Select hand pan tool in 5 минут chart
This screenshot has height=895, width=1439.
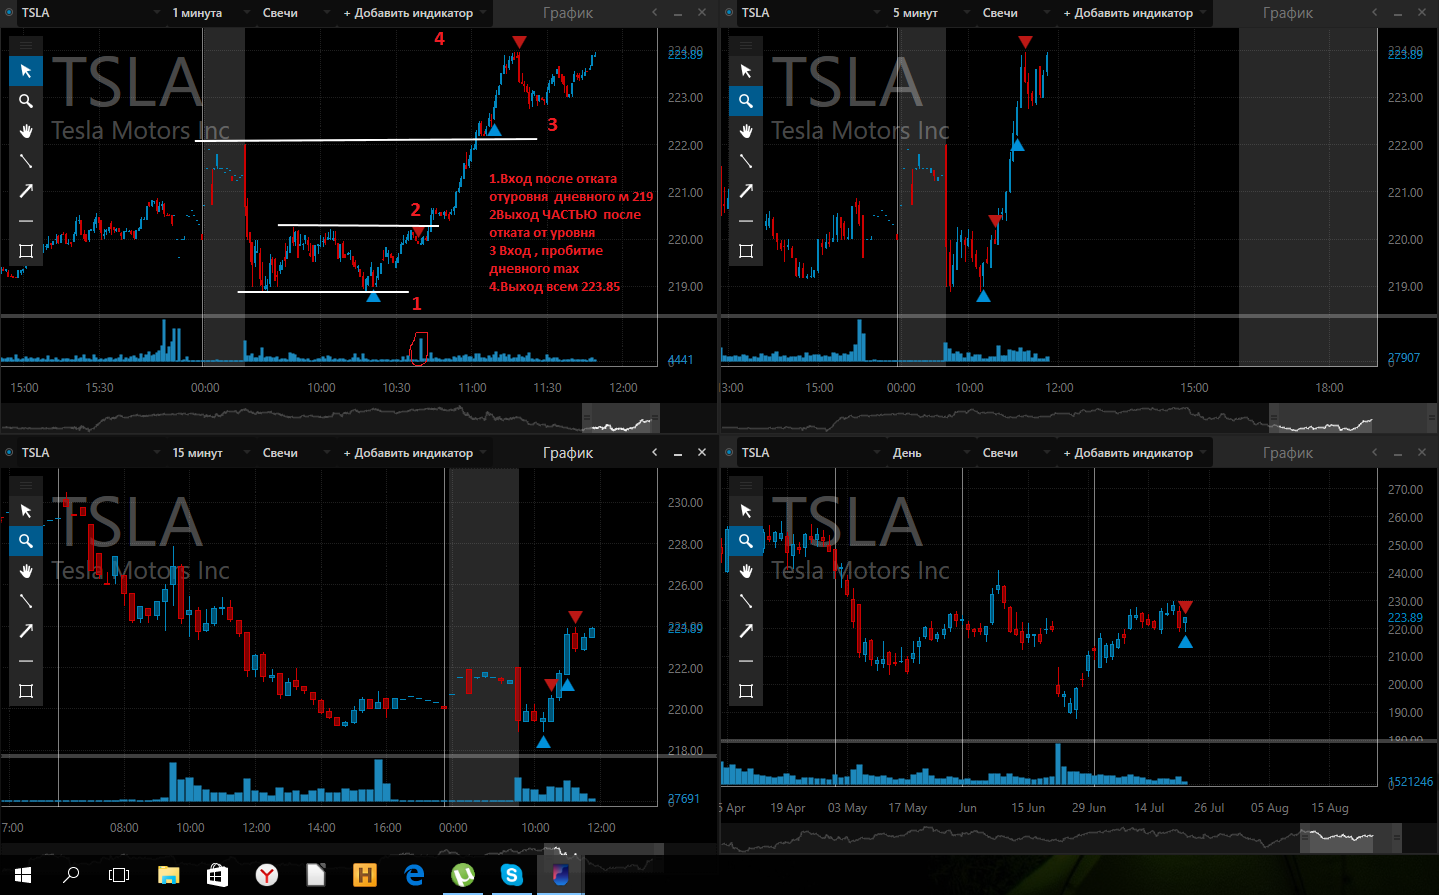(x=746, y=131)
